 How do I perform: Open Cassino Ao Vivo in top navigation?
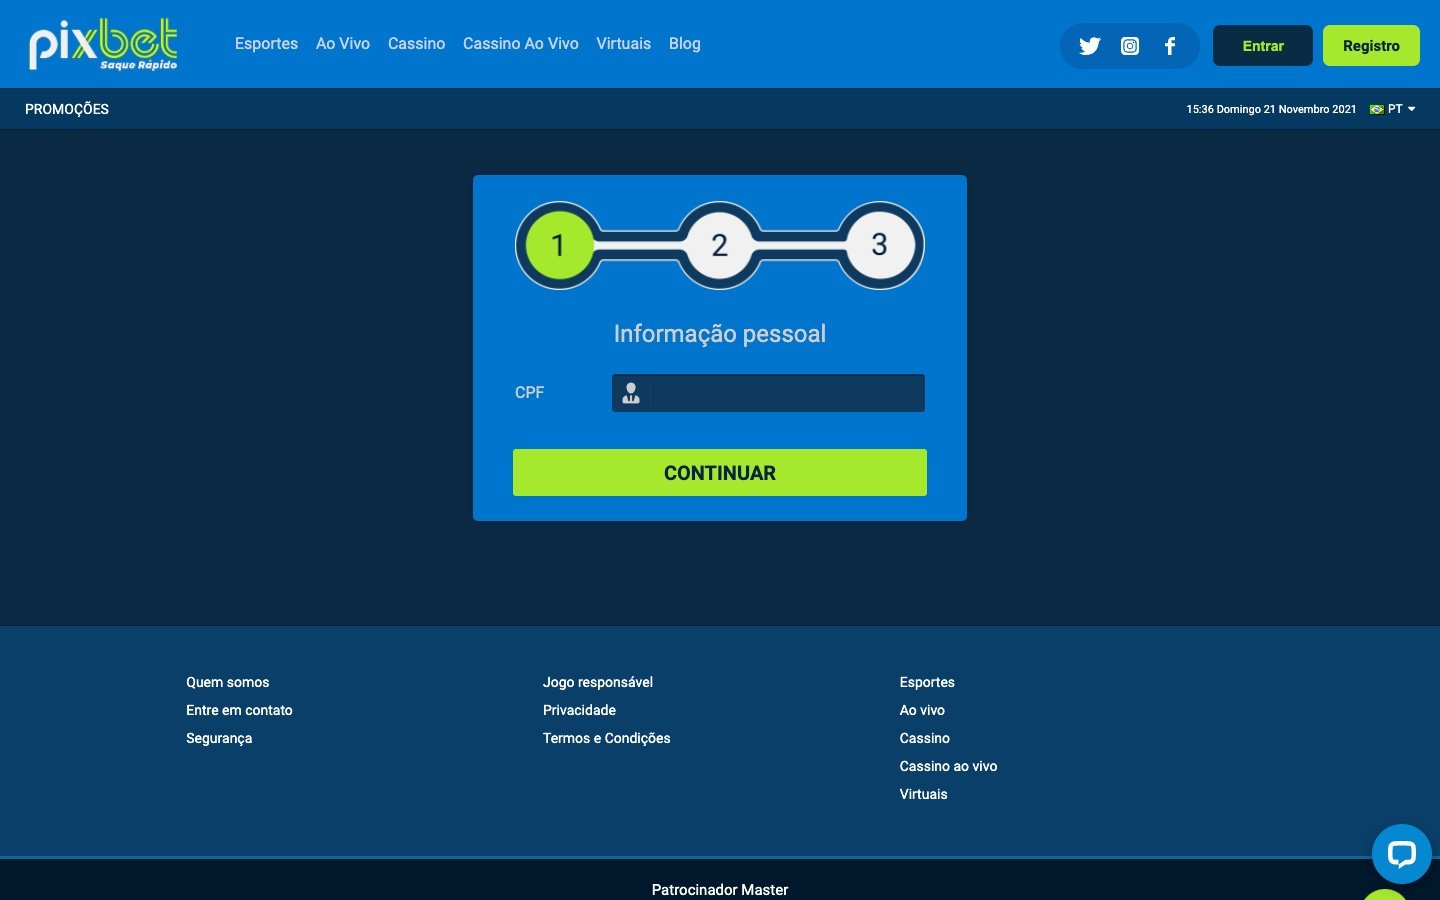pos(521,44)
